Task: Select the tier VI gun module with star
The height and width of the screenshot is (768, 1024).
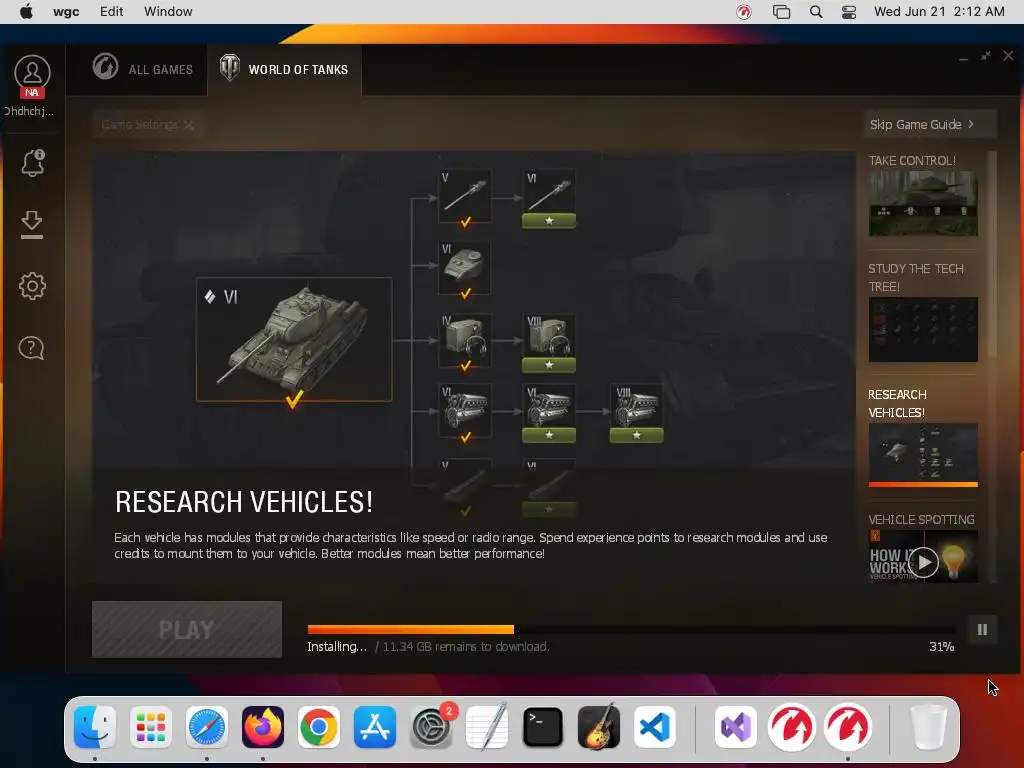Action: [549, 199]
